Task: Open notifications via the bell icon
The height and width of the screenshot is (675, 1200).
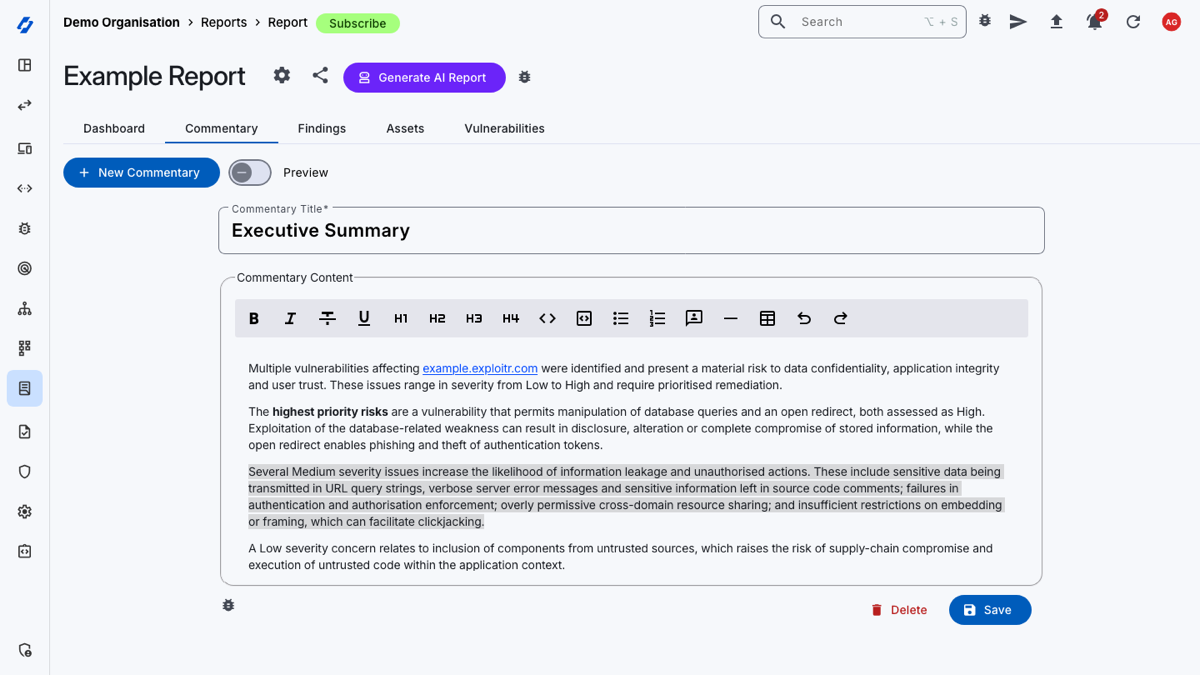Action: 1094,21
